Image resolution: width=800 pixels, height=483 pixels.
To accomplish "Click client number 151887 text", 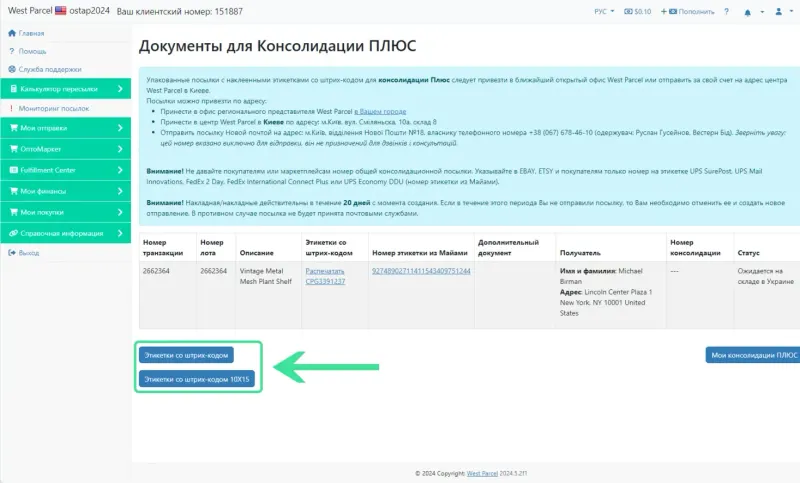I will tap(229, 11).
